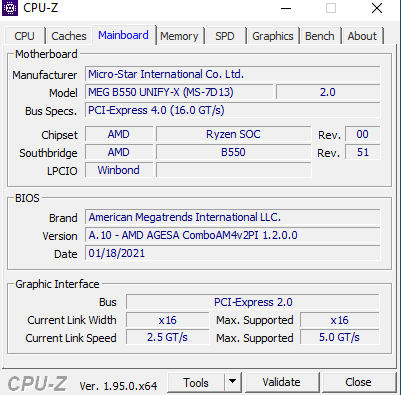Open the Caches tab
Screen dimensions: 401x395
pos(69,36)
